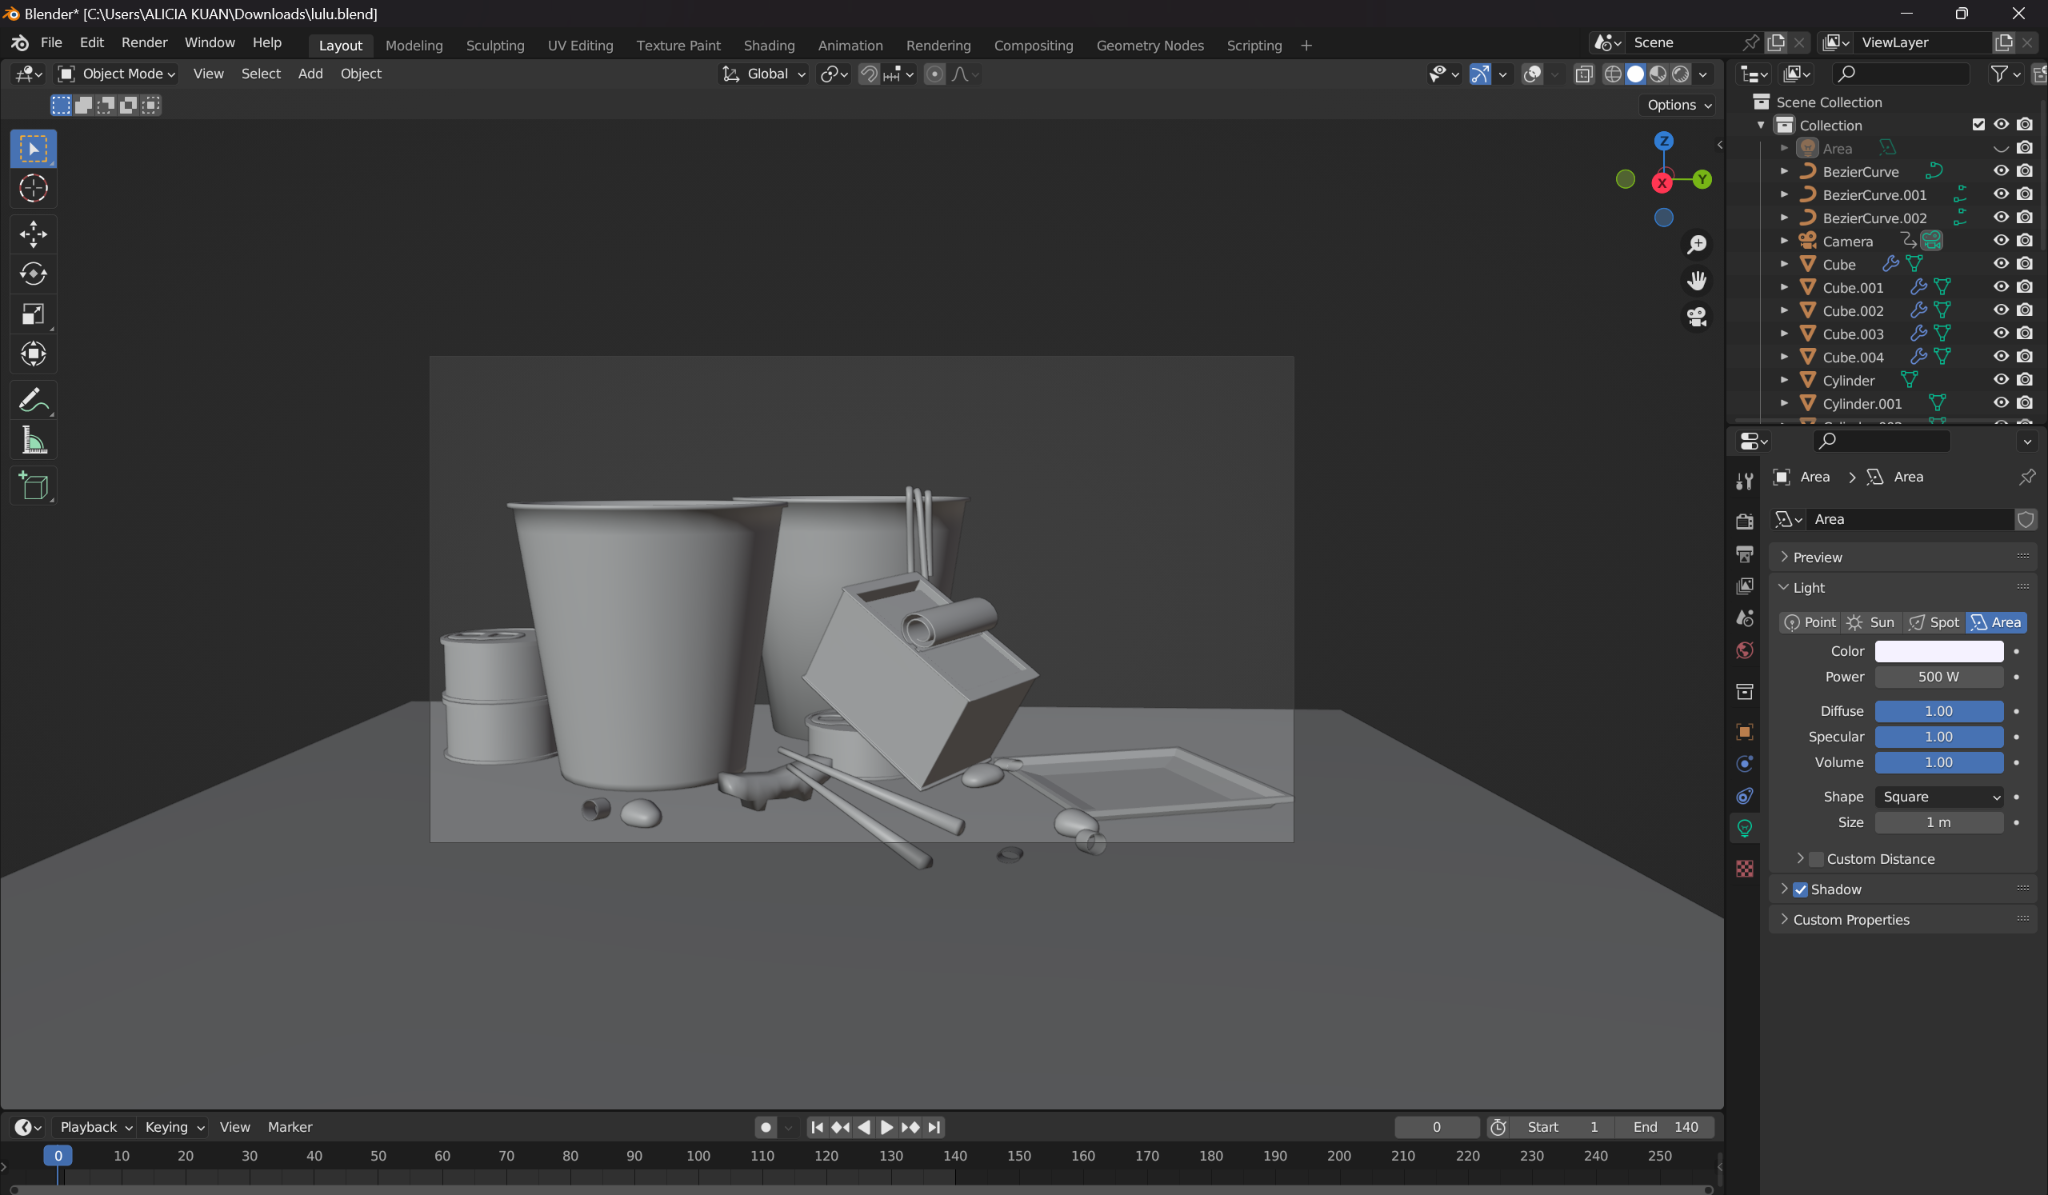Open the Object Mode dropdown

click(116, 74)
